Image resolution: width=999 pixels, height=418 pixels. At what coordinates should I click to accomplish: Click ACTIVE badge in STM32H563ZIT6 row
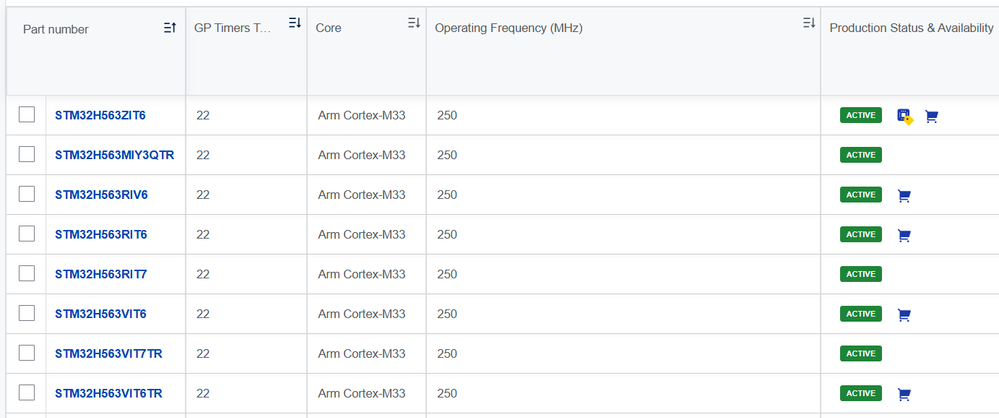pos(861,115)
